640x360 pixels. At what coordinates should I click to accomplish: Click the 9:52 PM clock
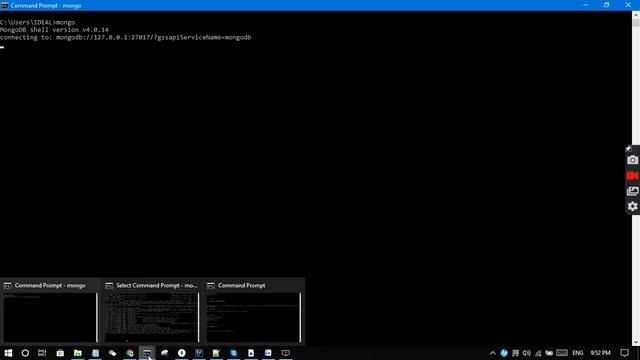[x=600, y=353]
